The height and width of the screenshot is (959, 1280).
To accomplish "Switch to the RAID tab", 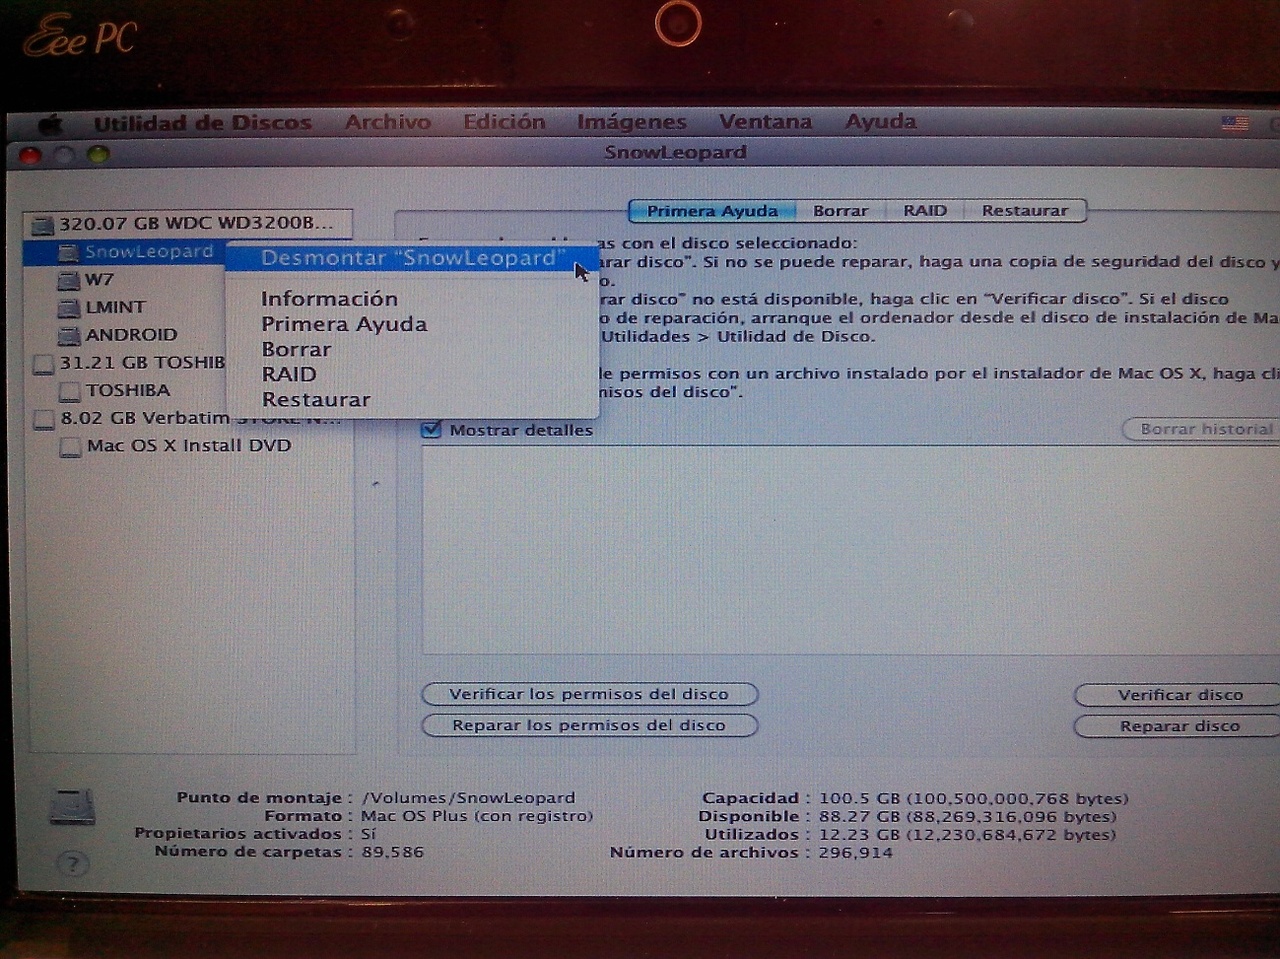I will [924, 211].
